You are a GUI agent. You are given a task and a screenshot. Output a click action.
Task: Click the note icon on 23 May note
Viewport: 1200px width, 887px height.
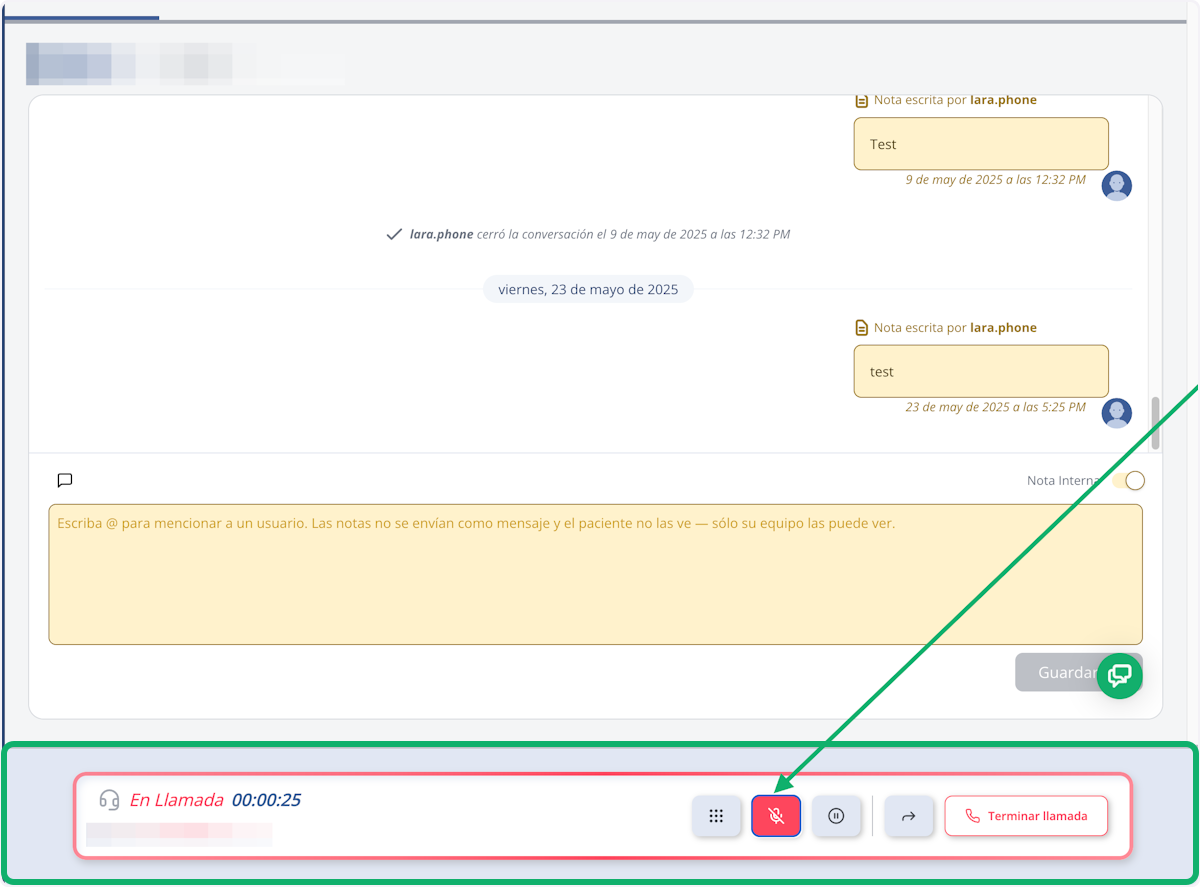(861, 328)
